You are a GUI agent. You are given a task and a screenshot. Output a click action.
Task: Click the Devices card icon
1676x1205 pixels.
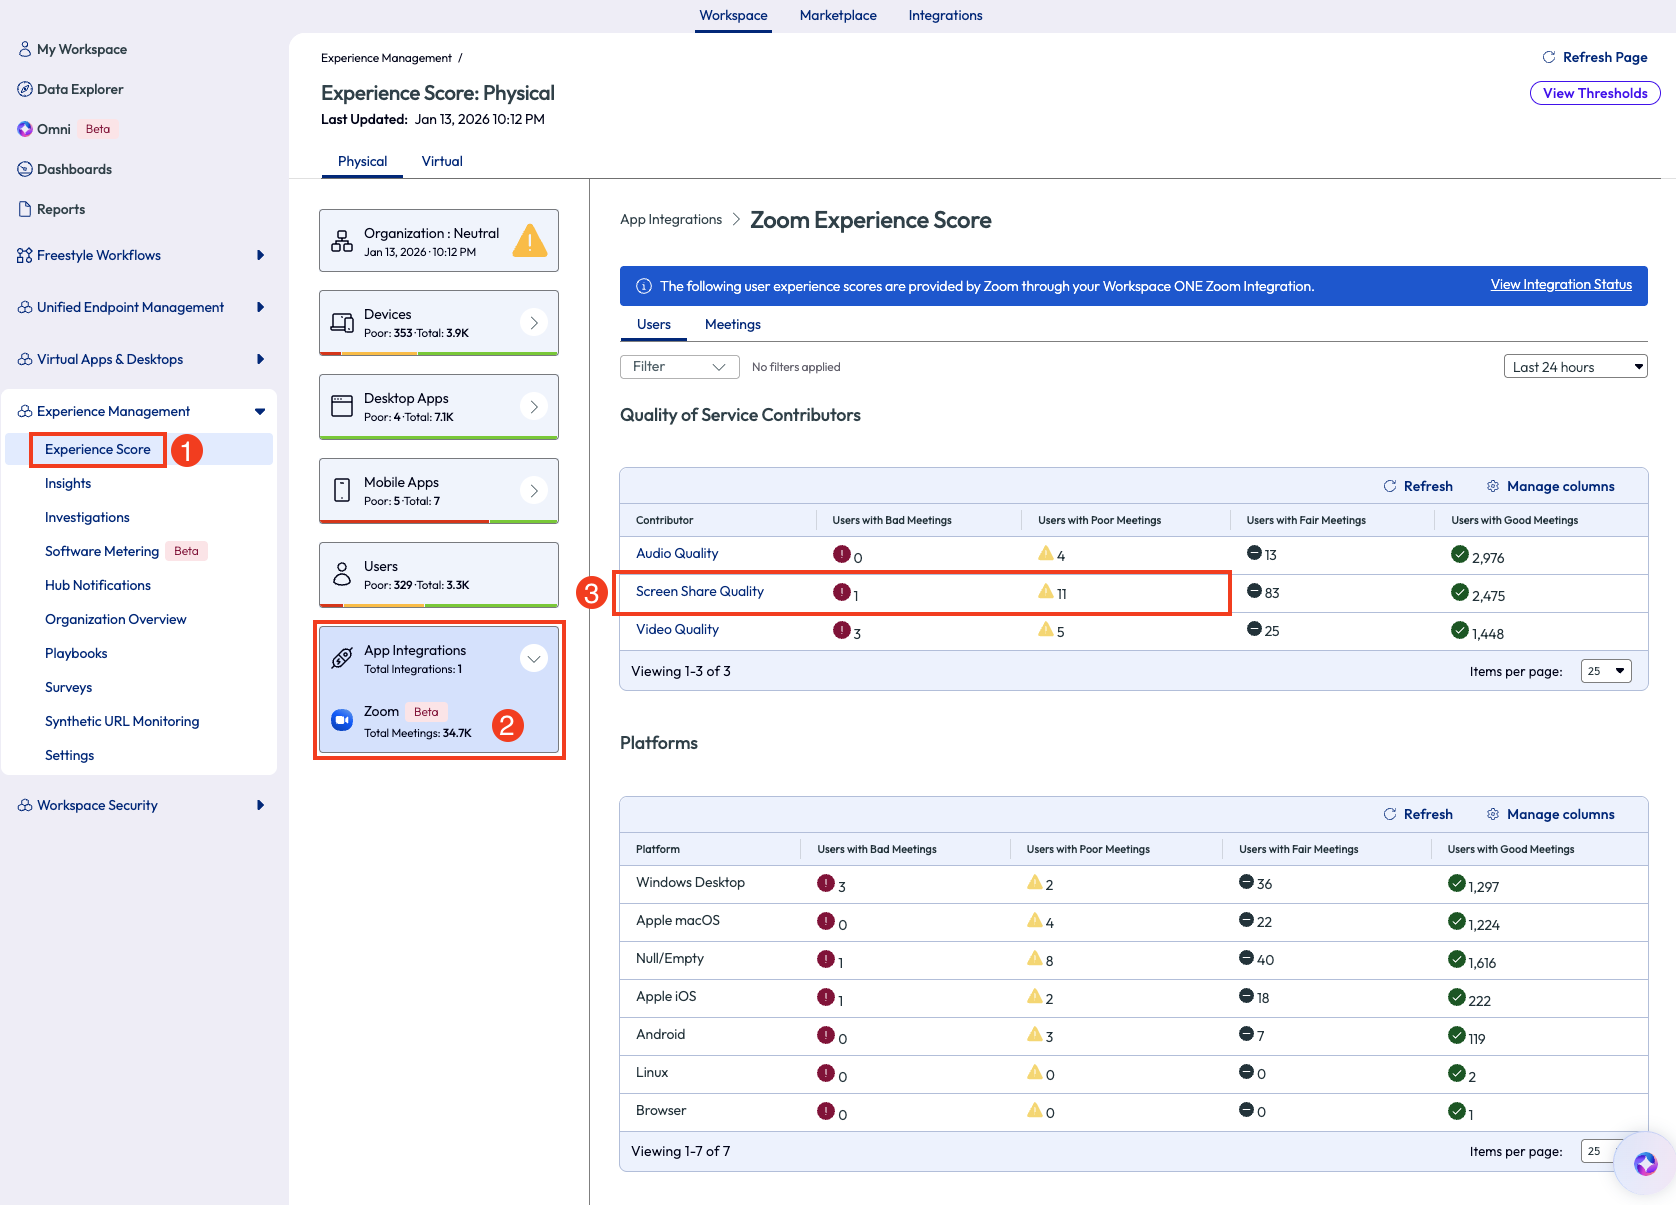click(x=342, y=323)
